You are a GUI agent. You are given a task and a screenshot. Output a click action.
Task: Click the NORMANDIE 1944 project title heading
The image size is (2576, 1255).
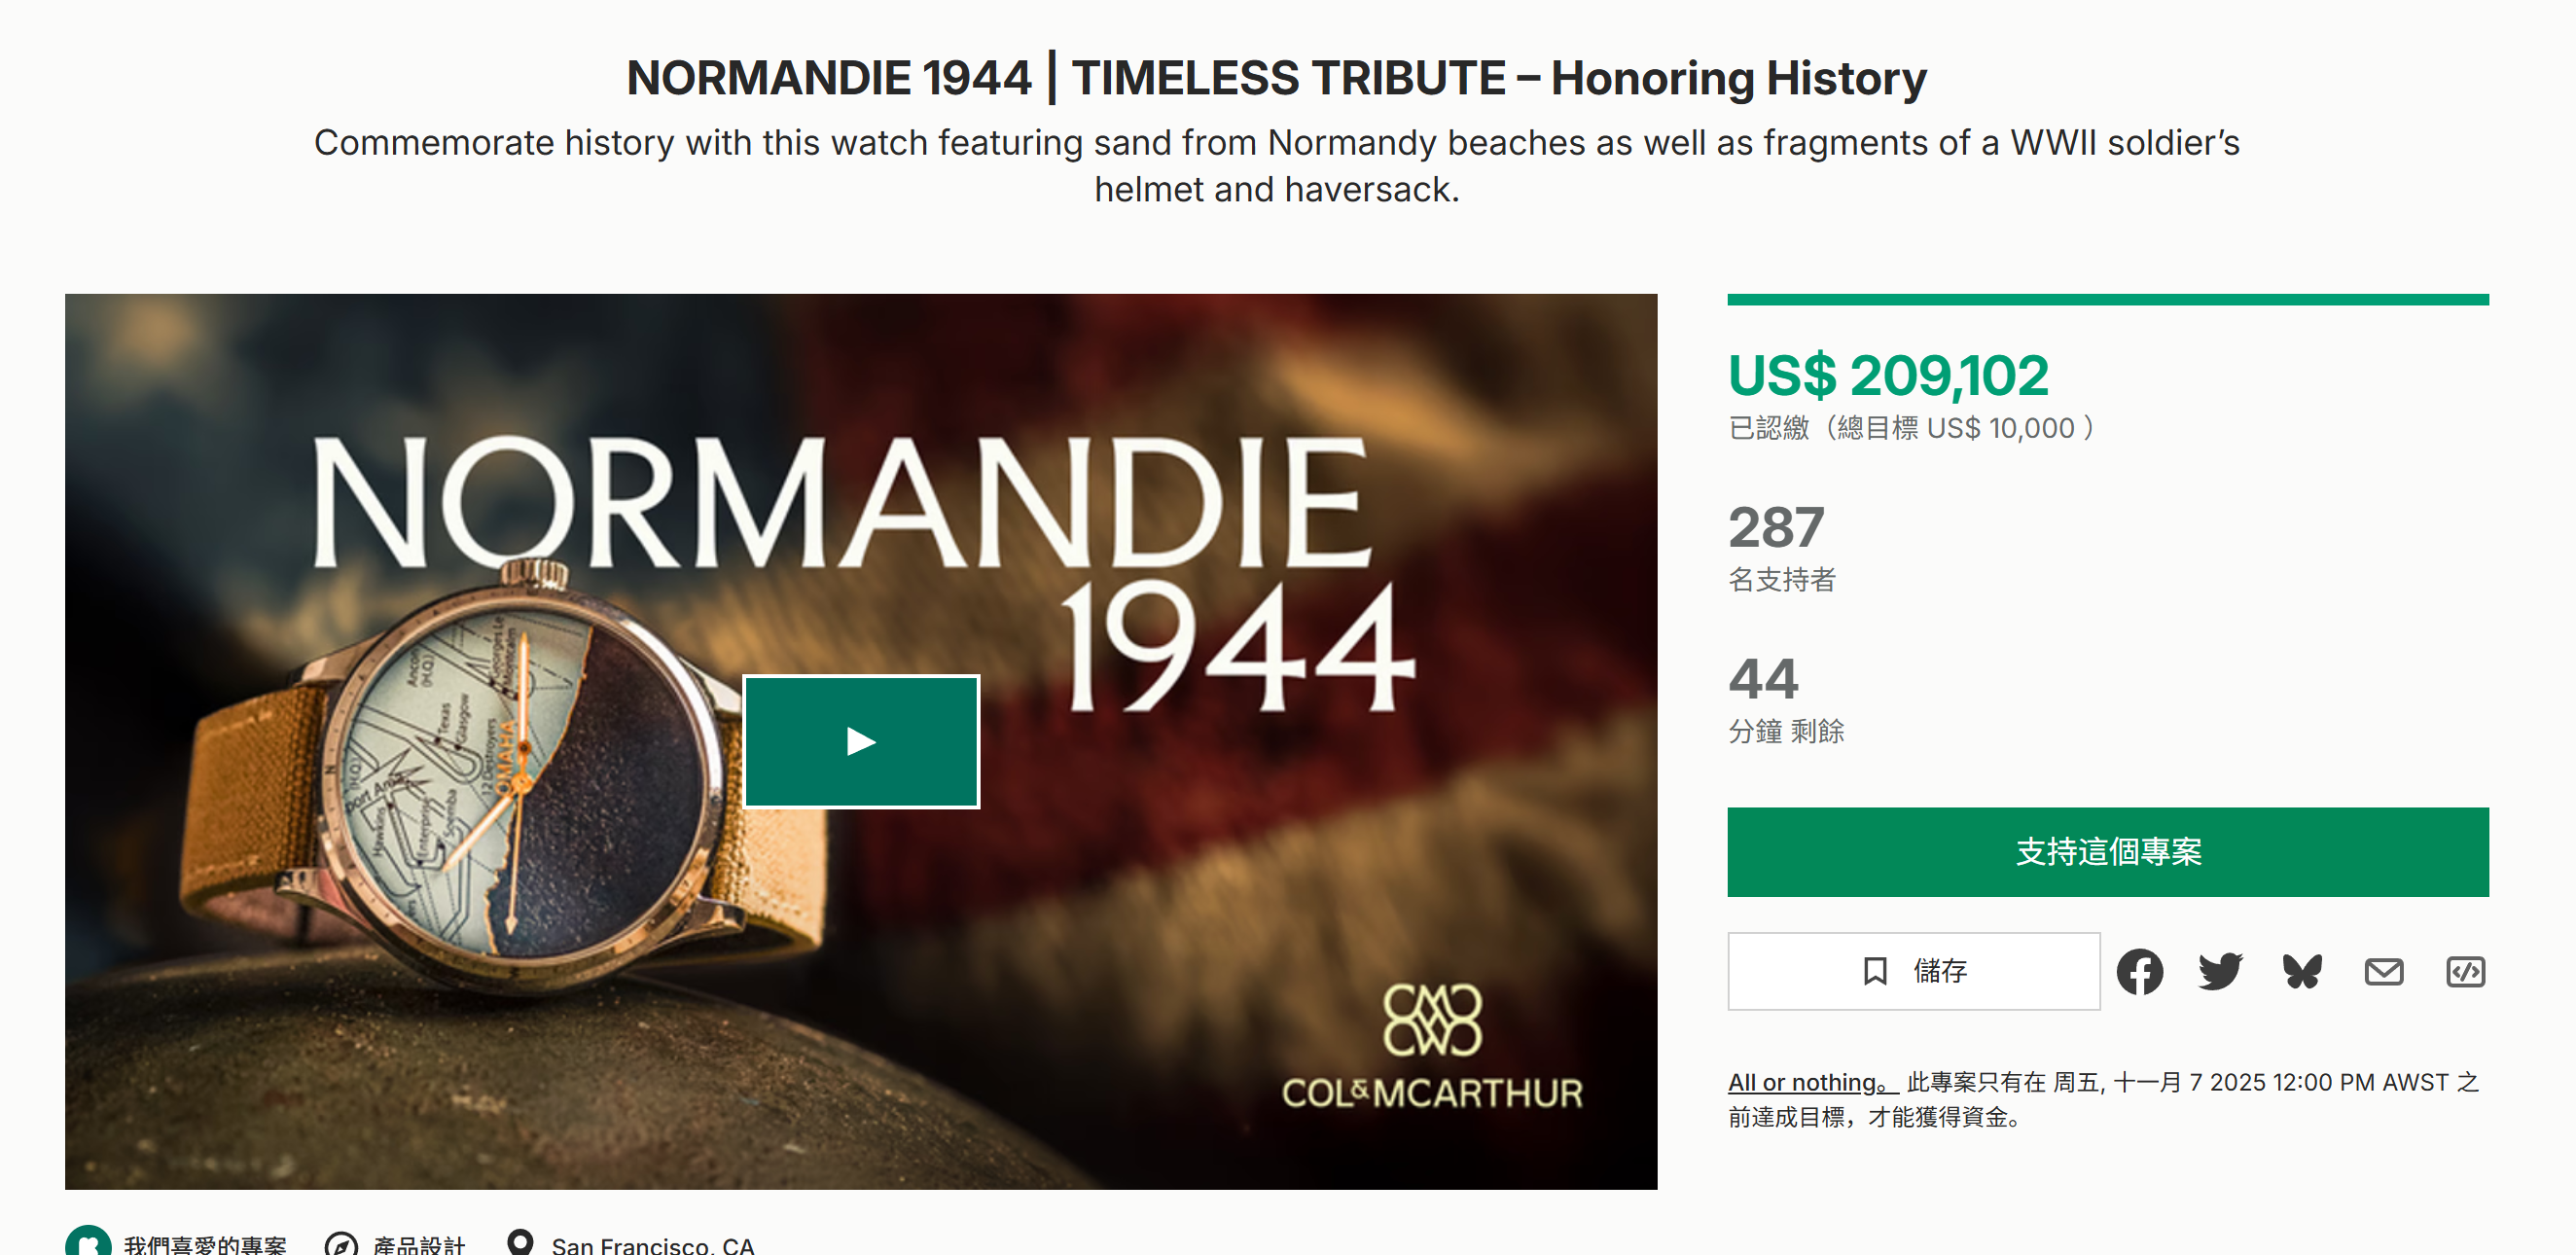click(1276, 78)
